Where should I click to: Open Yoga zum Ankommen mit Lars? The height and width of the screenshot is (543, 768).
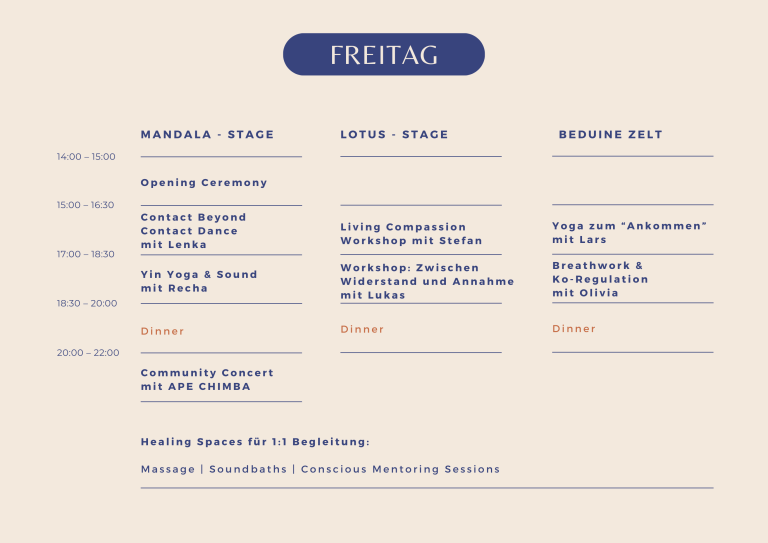(629, 233)
